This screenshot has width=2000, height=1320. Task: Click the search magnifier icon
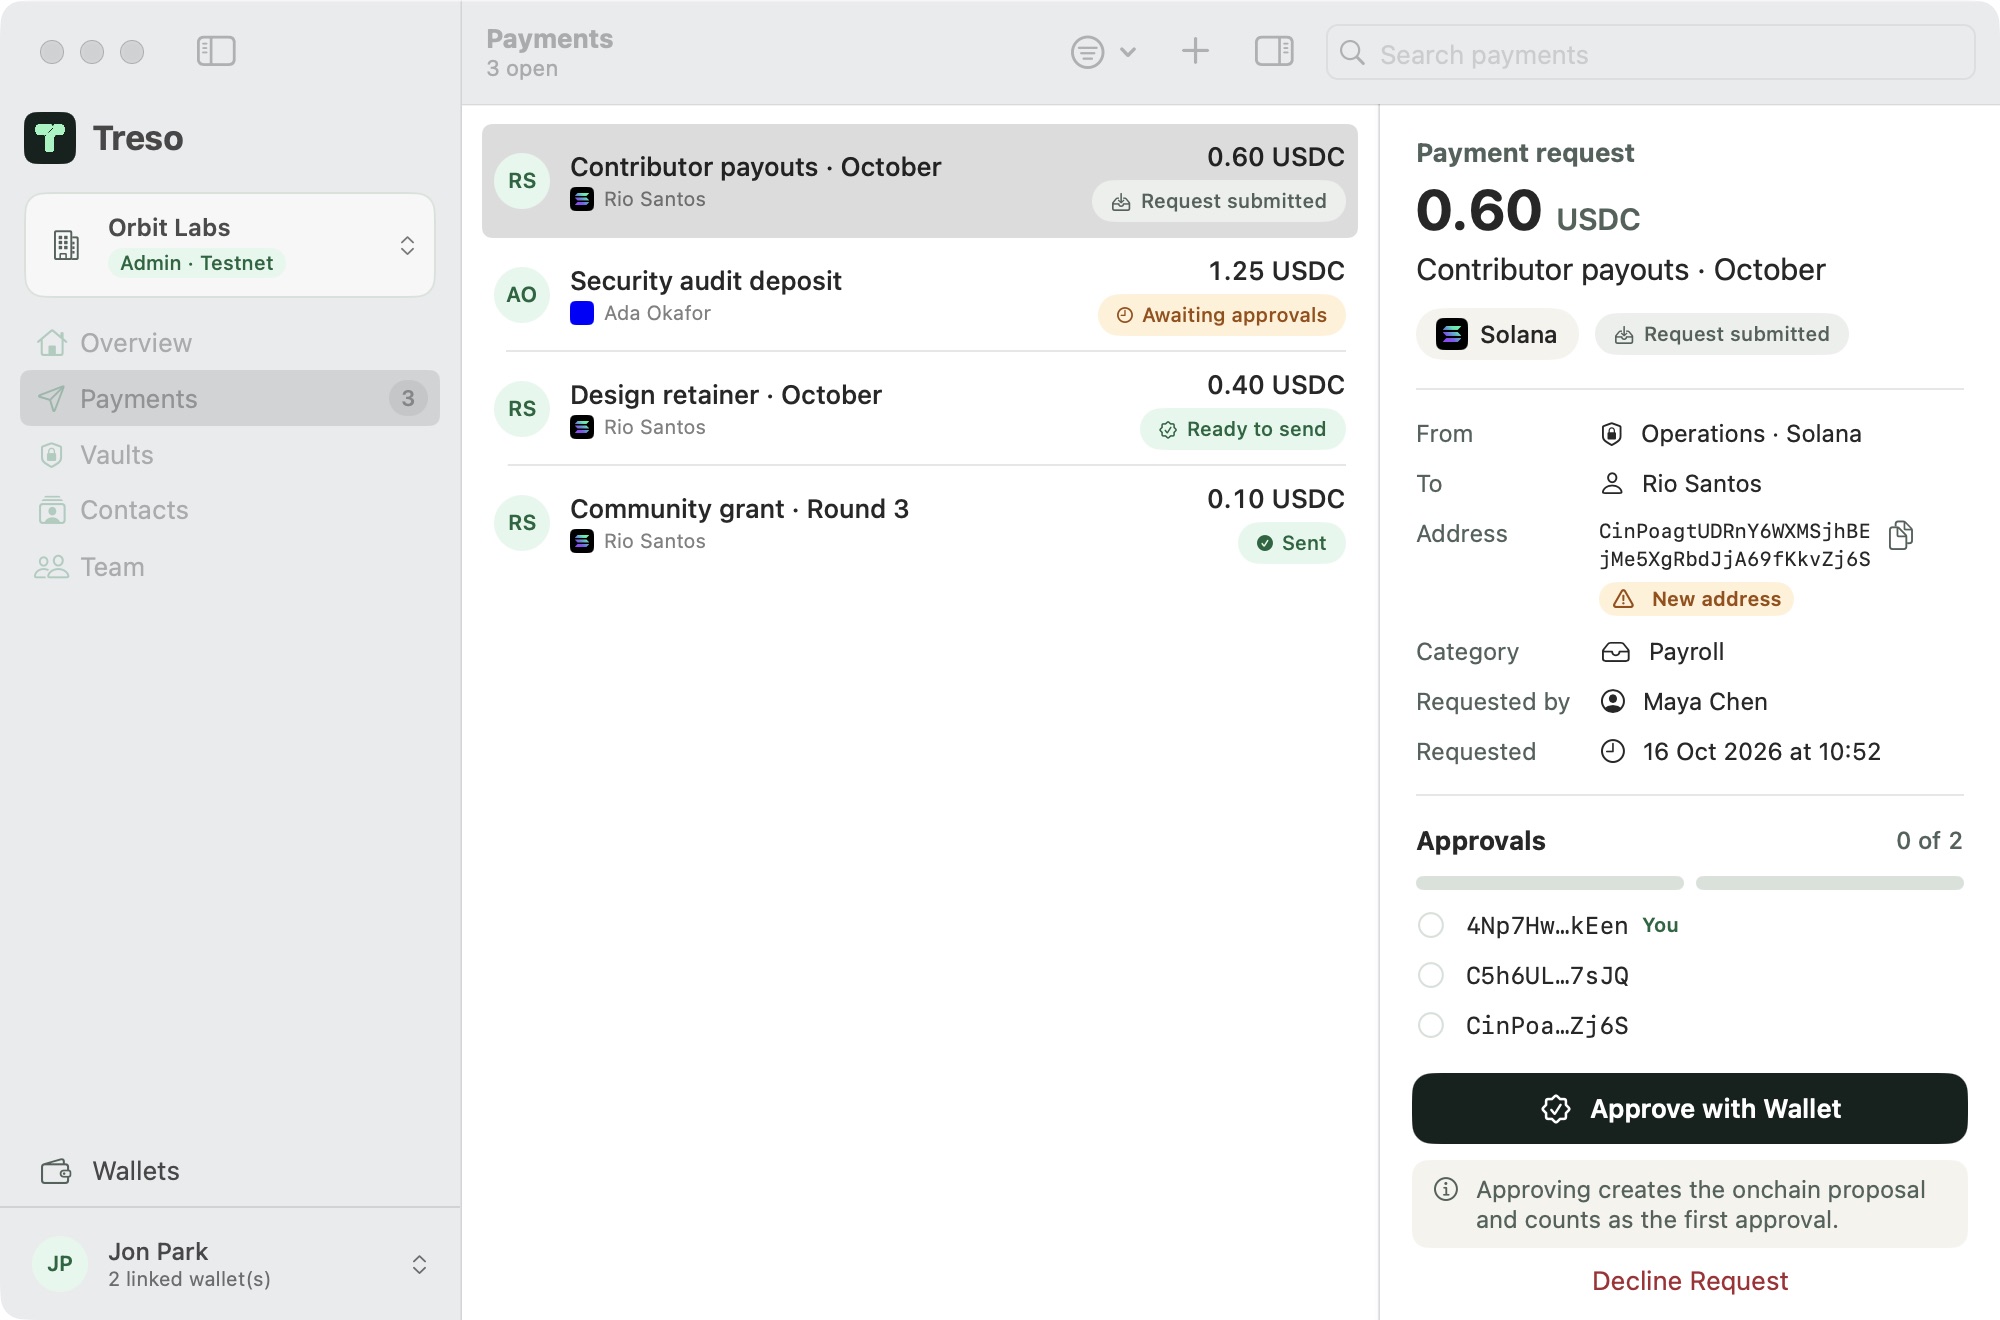1352,53
